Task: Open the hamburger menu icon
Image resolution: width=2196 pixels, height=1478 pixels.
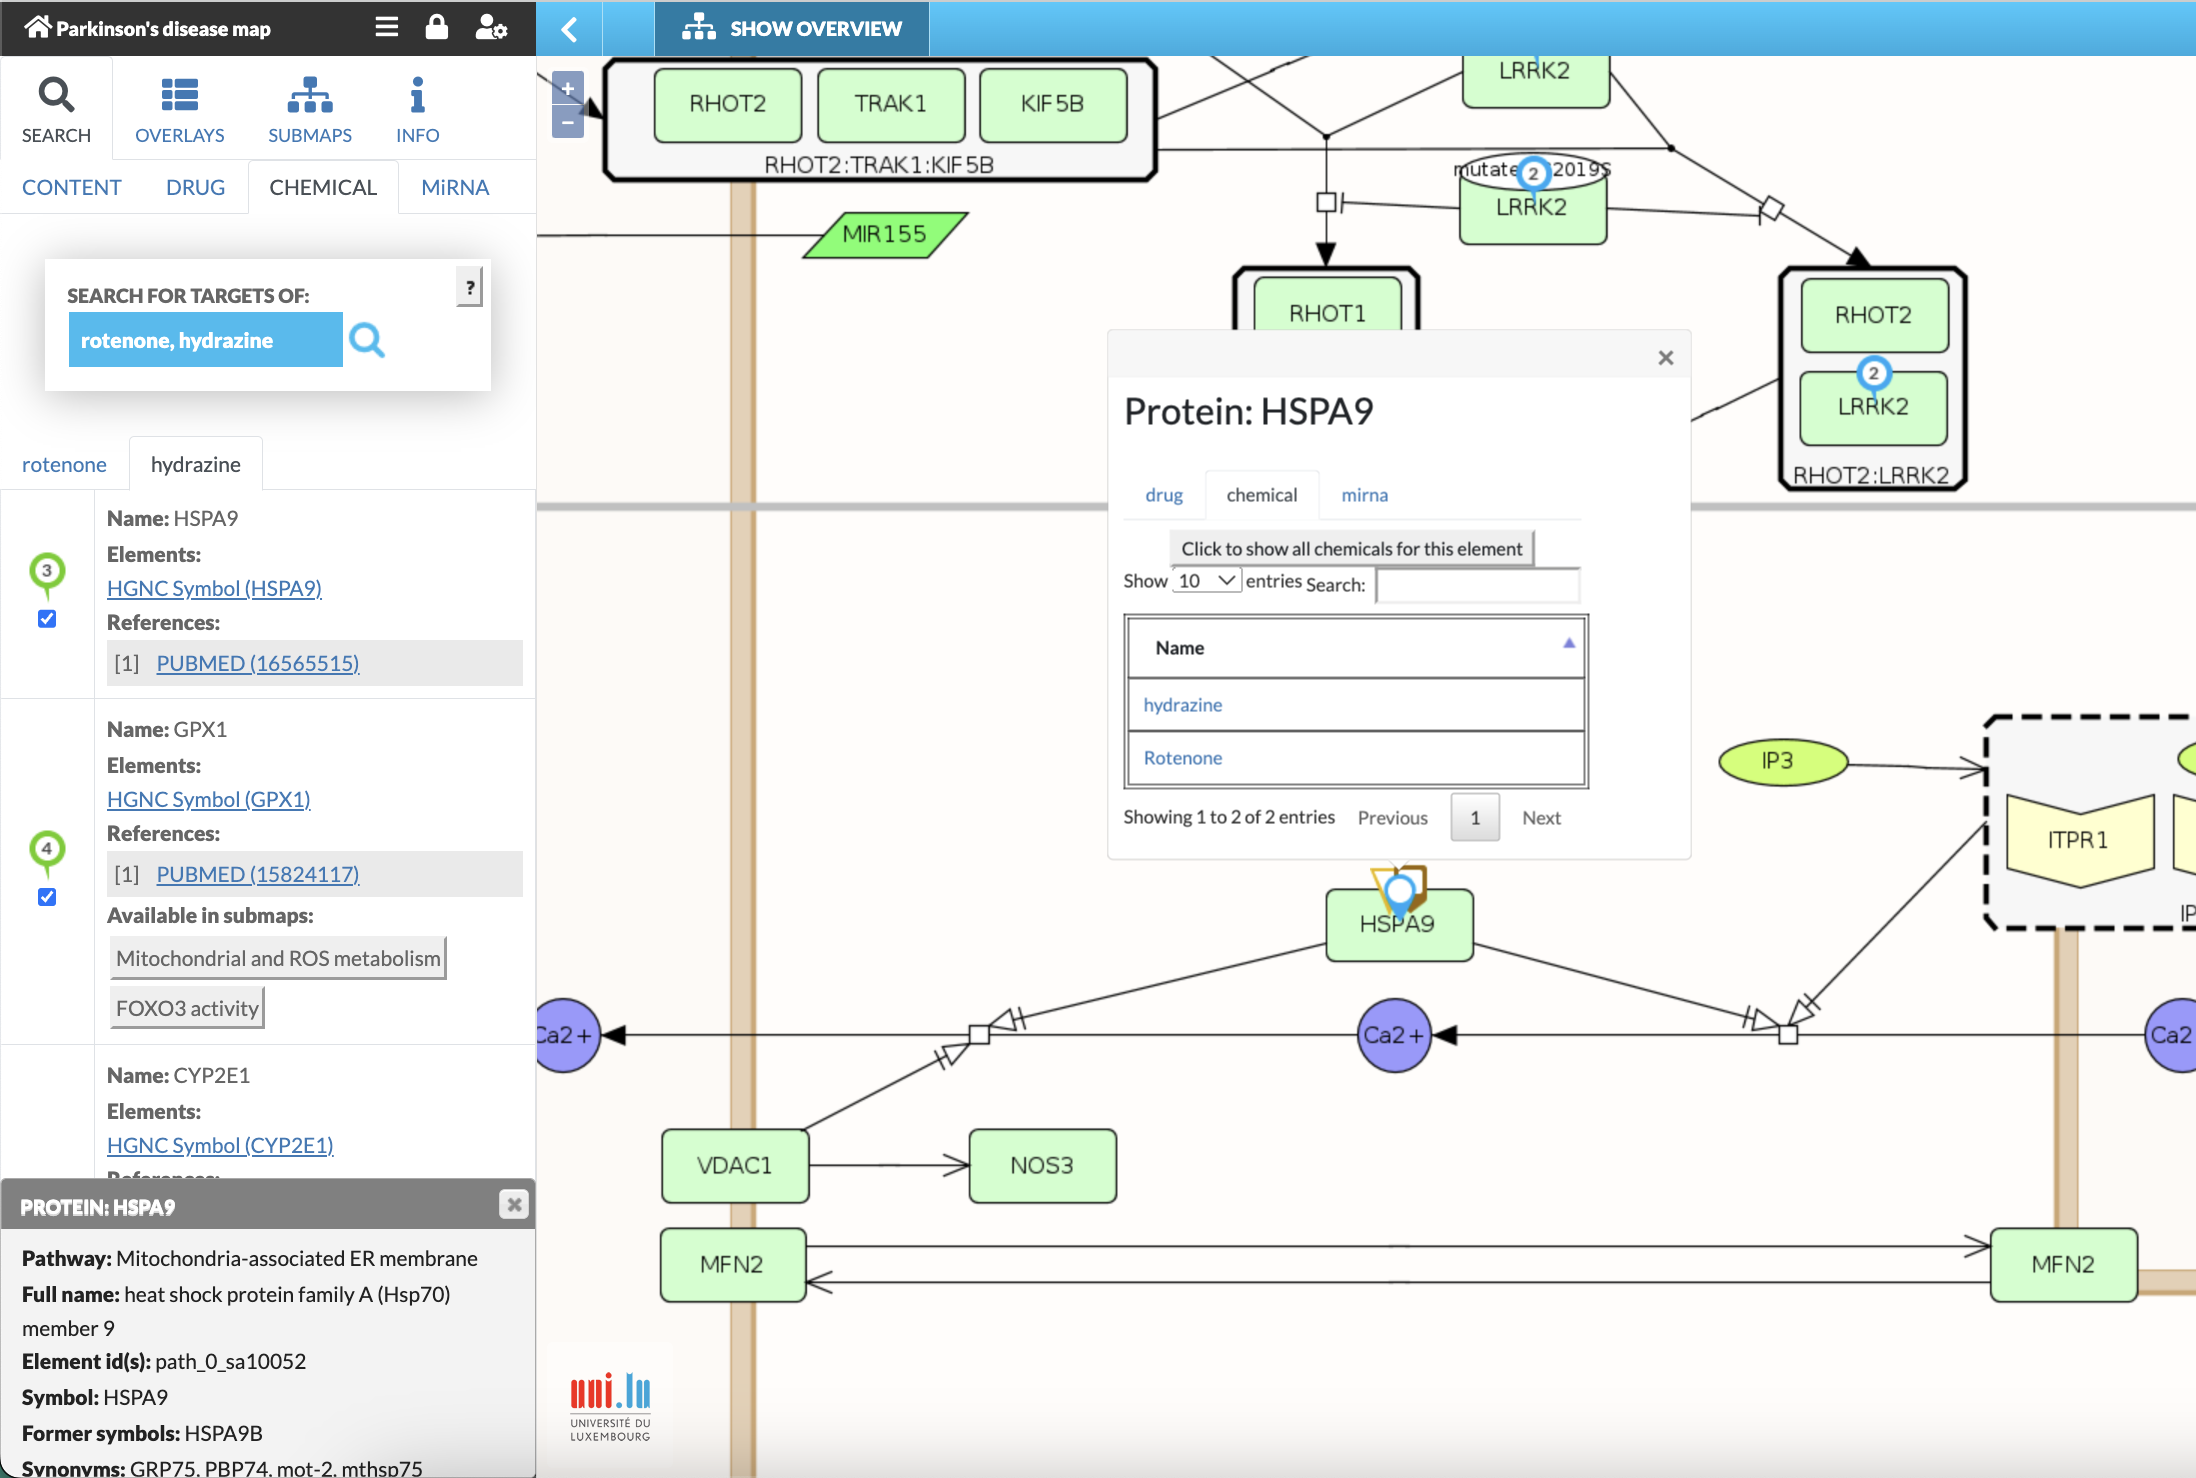Action: point(387,27)
